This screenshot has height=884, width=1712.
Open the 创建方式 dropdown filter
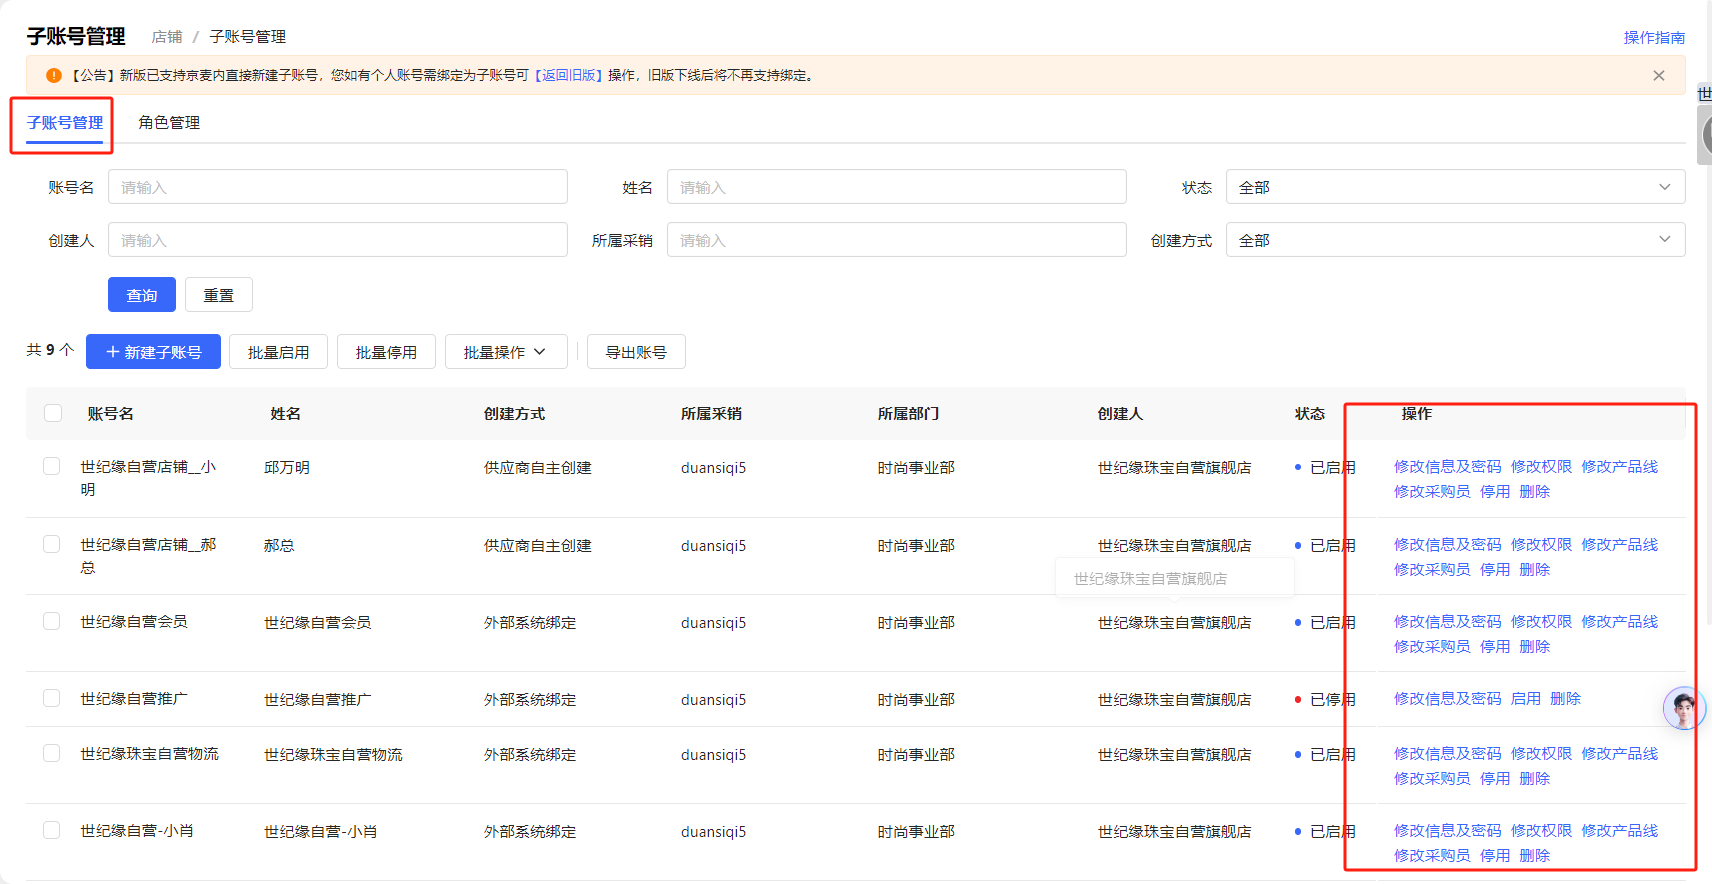1454,240
